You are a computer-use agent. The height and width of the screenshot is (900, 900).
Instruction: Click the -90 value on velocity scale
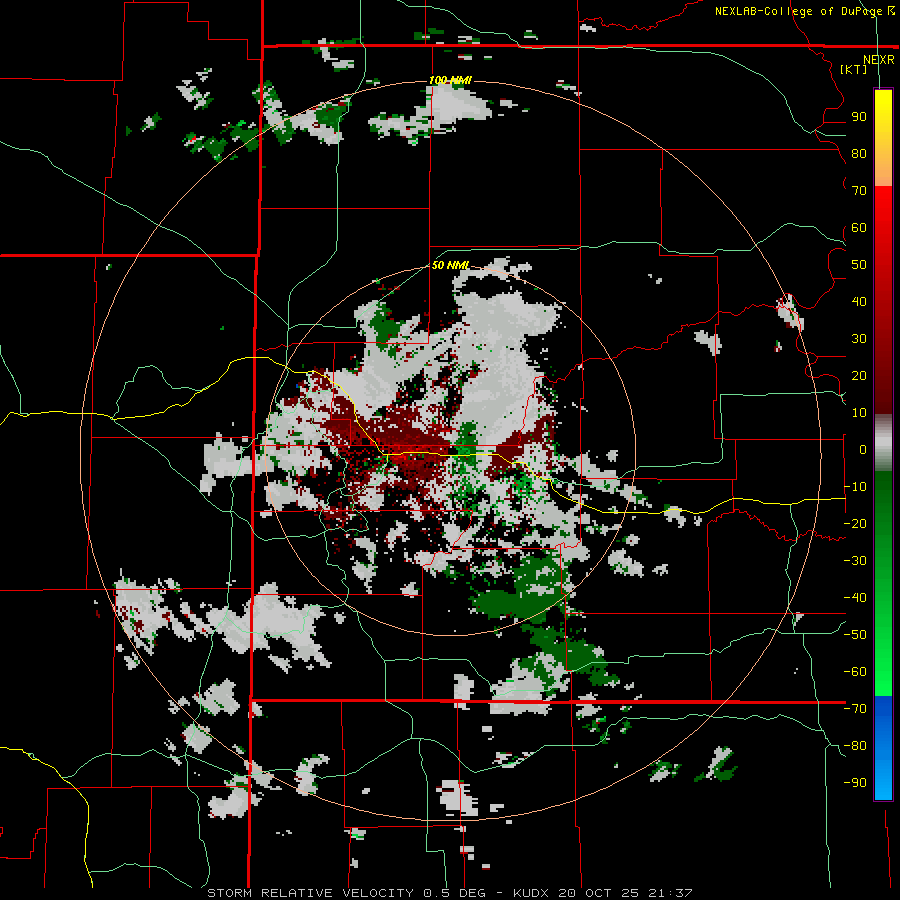(x=855, y=783)
